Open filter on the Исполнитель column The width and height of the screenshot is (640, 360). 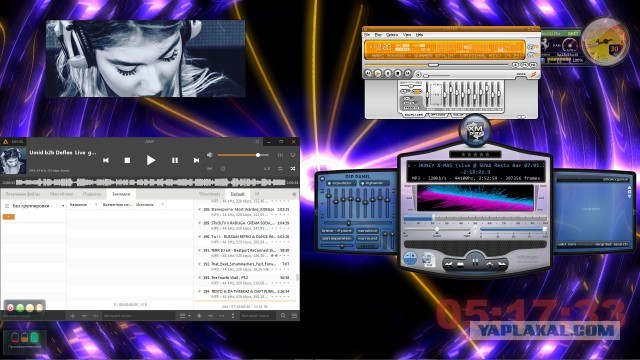click(163, 204)
